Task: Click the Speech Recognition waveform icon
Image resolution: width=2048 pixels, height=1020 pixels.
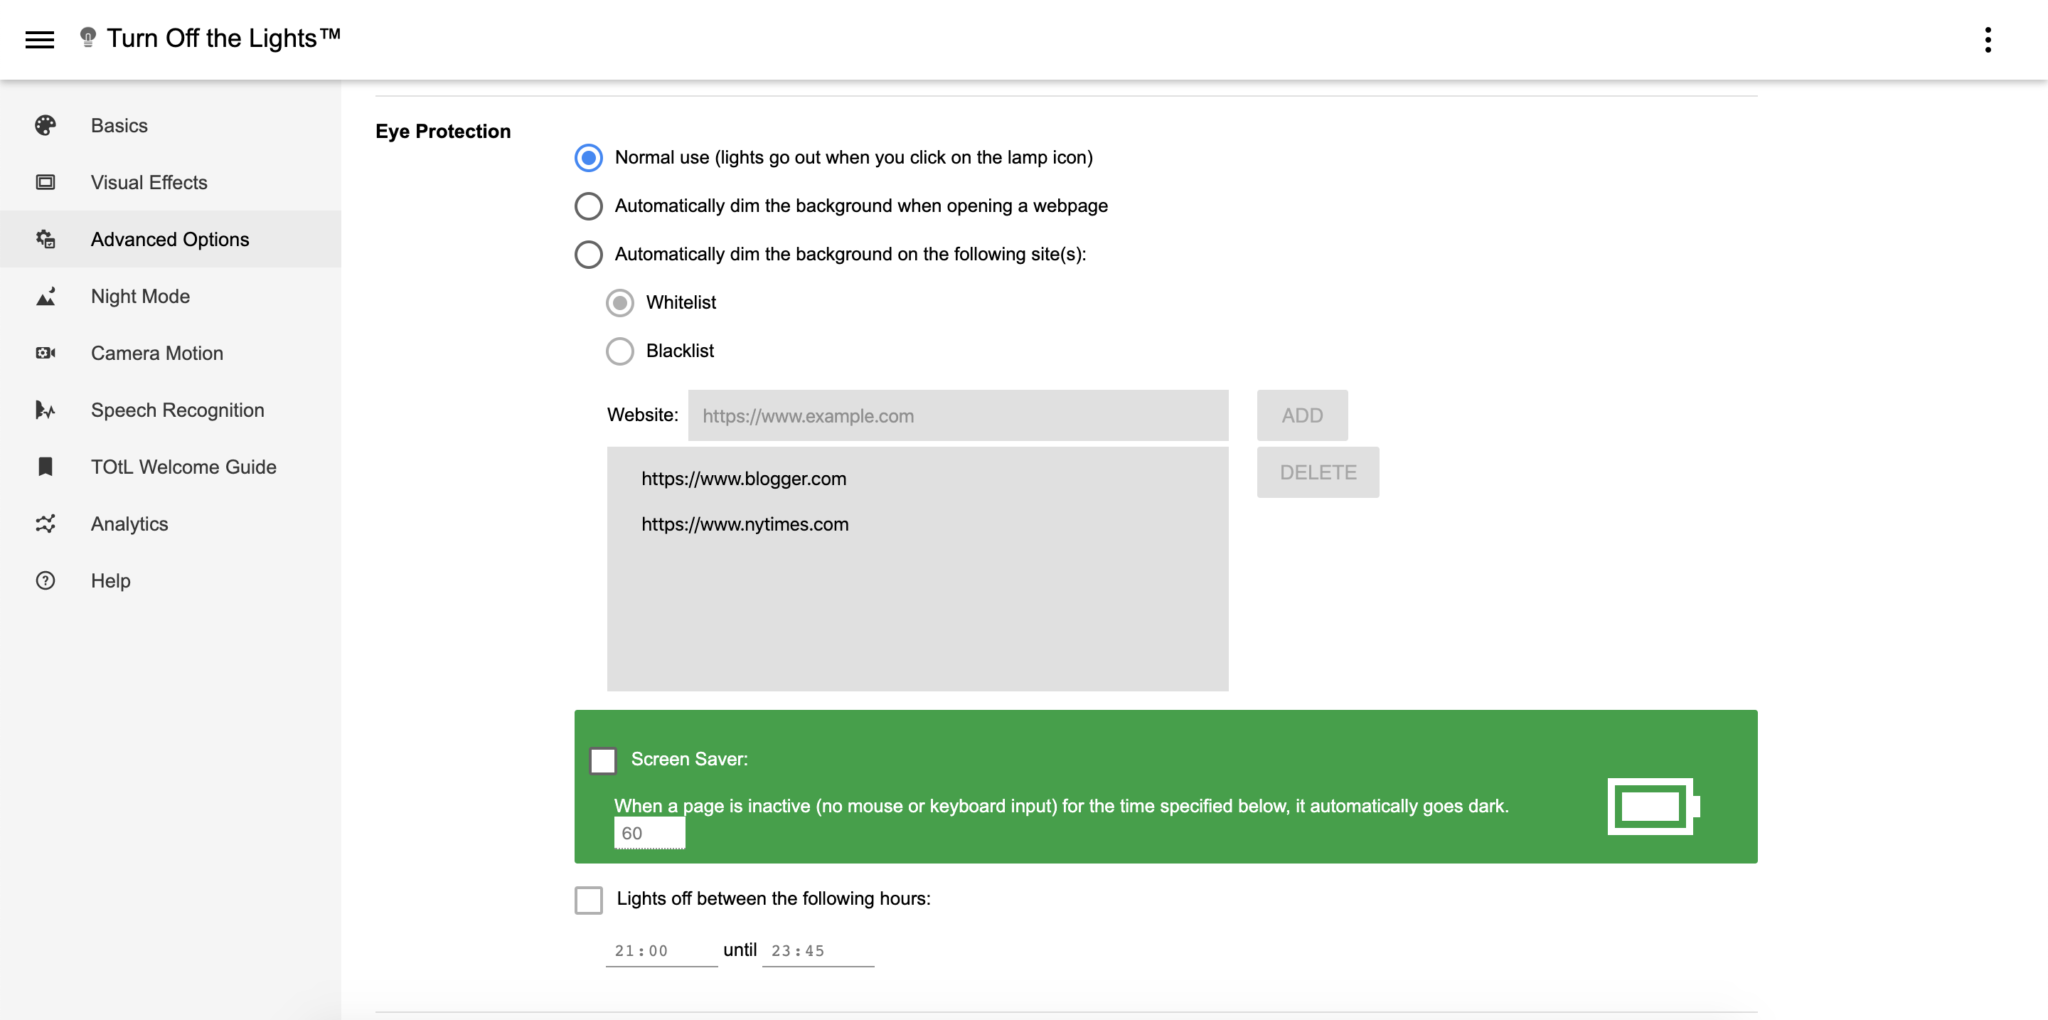Action: (x=45, y=410)
